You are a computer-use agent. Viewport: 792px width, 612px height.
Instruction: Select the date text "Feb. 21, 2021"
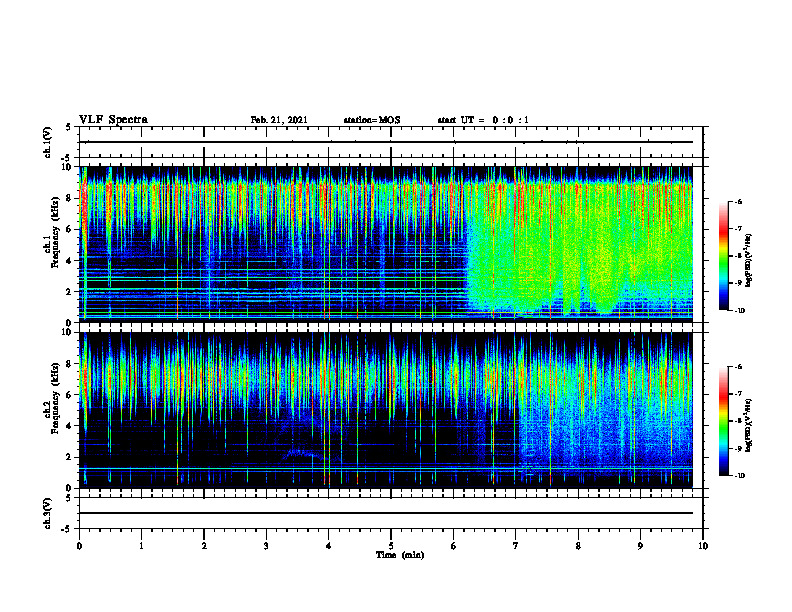(x=279, y=120)
